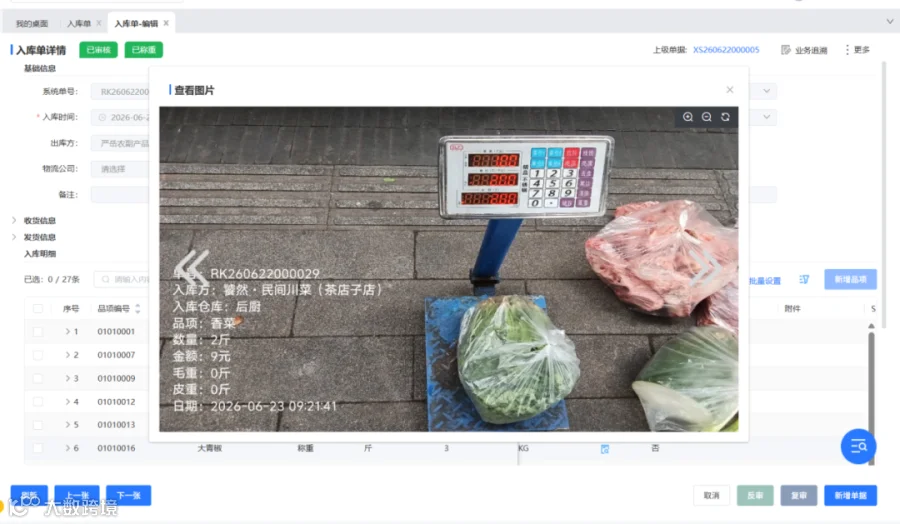Click the 附件 column header

click(792, 309)
